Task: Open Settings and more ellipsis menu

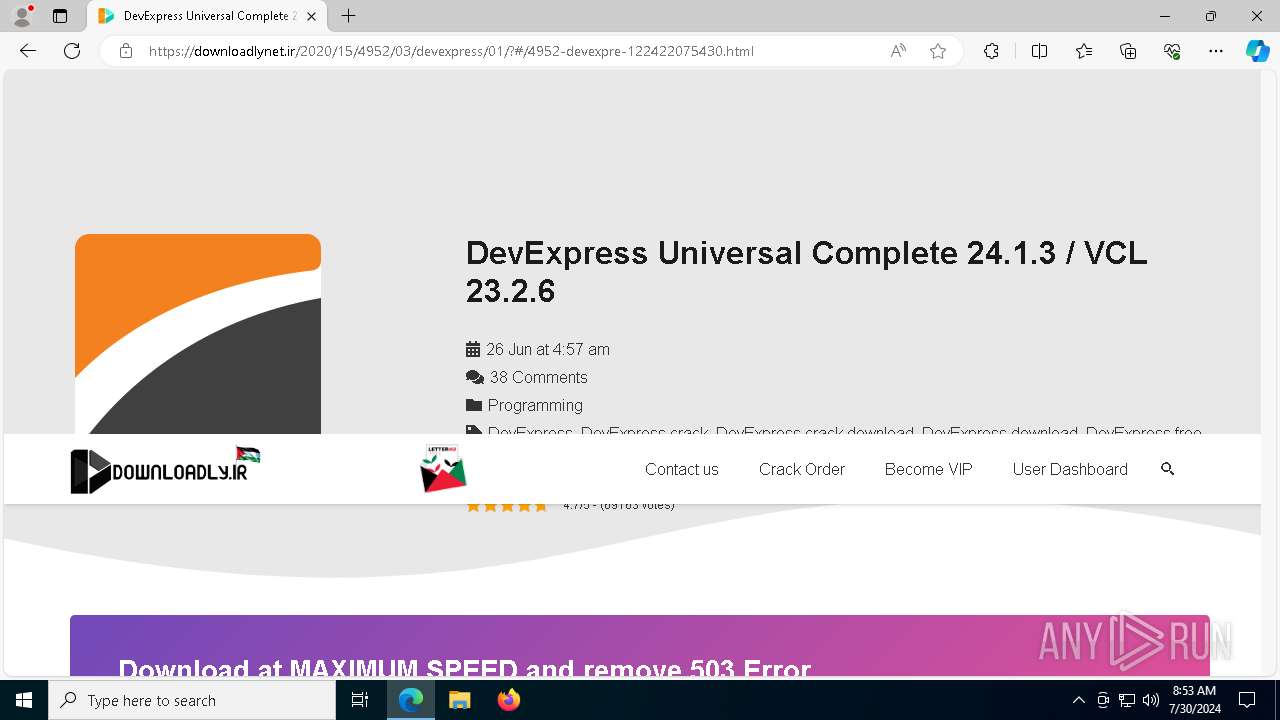Action: [1216, 51]
